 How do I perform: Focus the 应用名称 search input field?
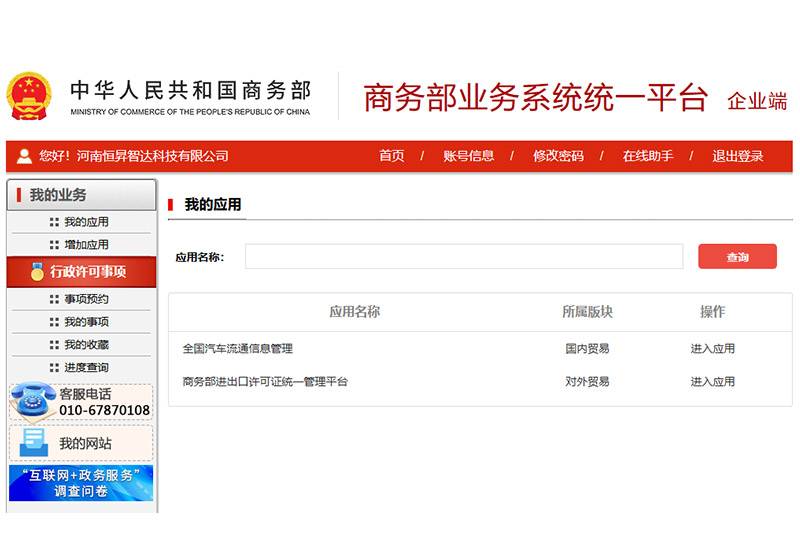(x=463, y=257)
